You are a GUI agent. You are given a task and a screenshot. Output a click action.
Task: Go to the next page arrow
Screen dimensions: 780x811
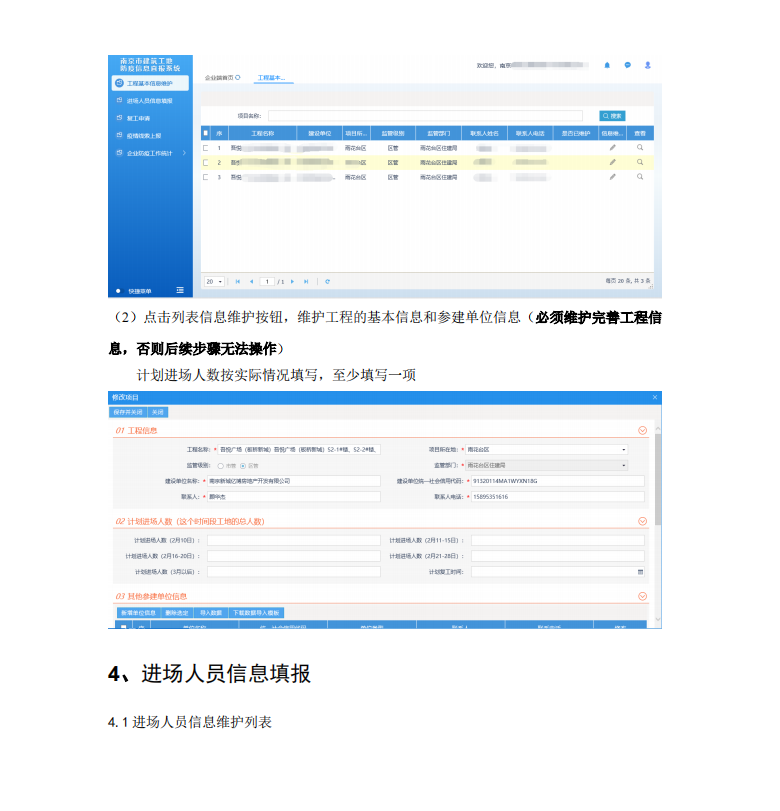pyautogui.click(x=292, y=282)
